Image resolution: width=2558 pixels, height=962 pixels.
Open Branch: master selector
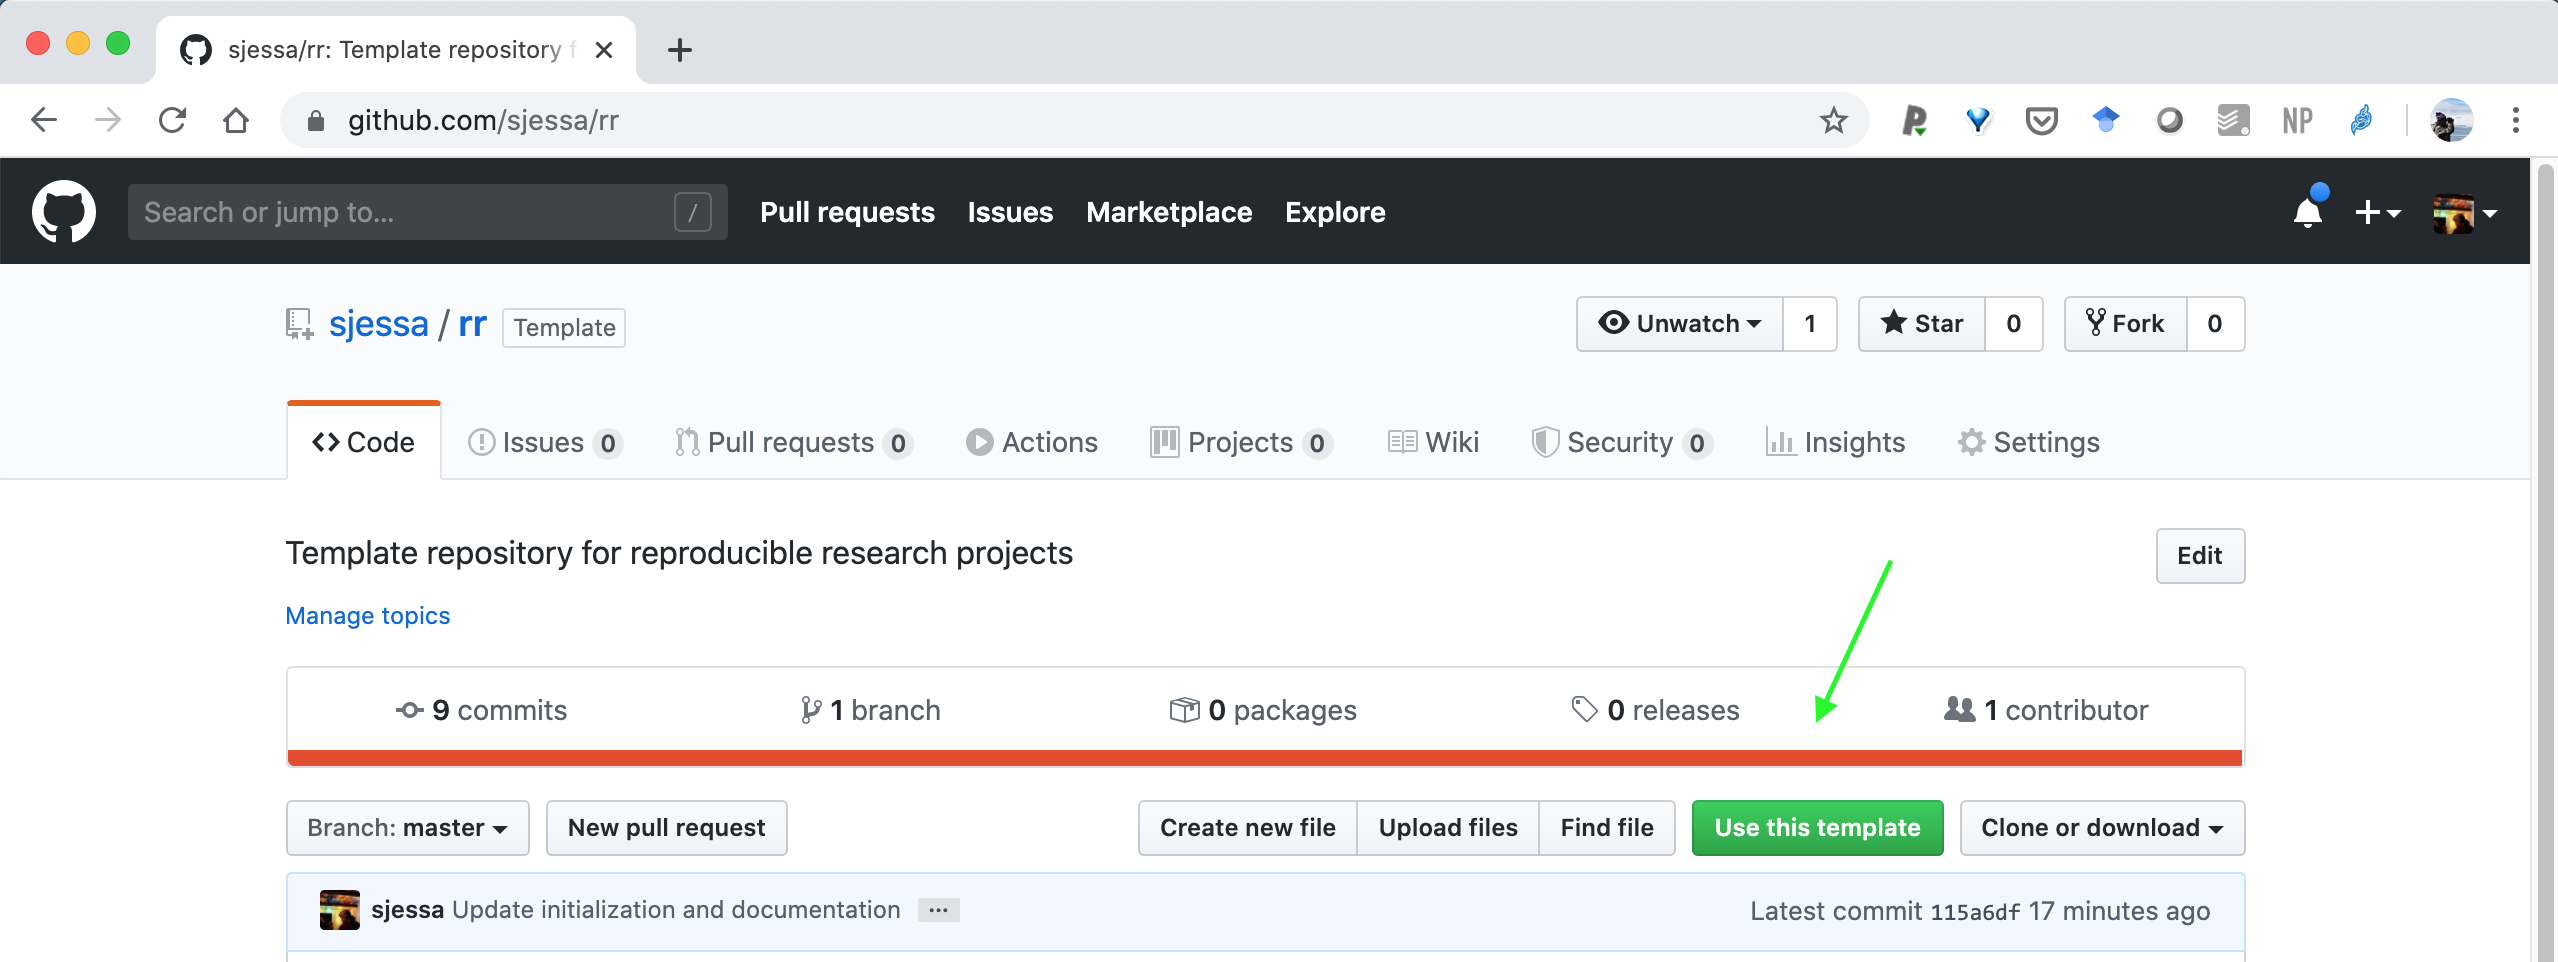pos(407,828)
